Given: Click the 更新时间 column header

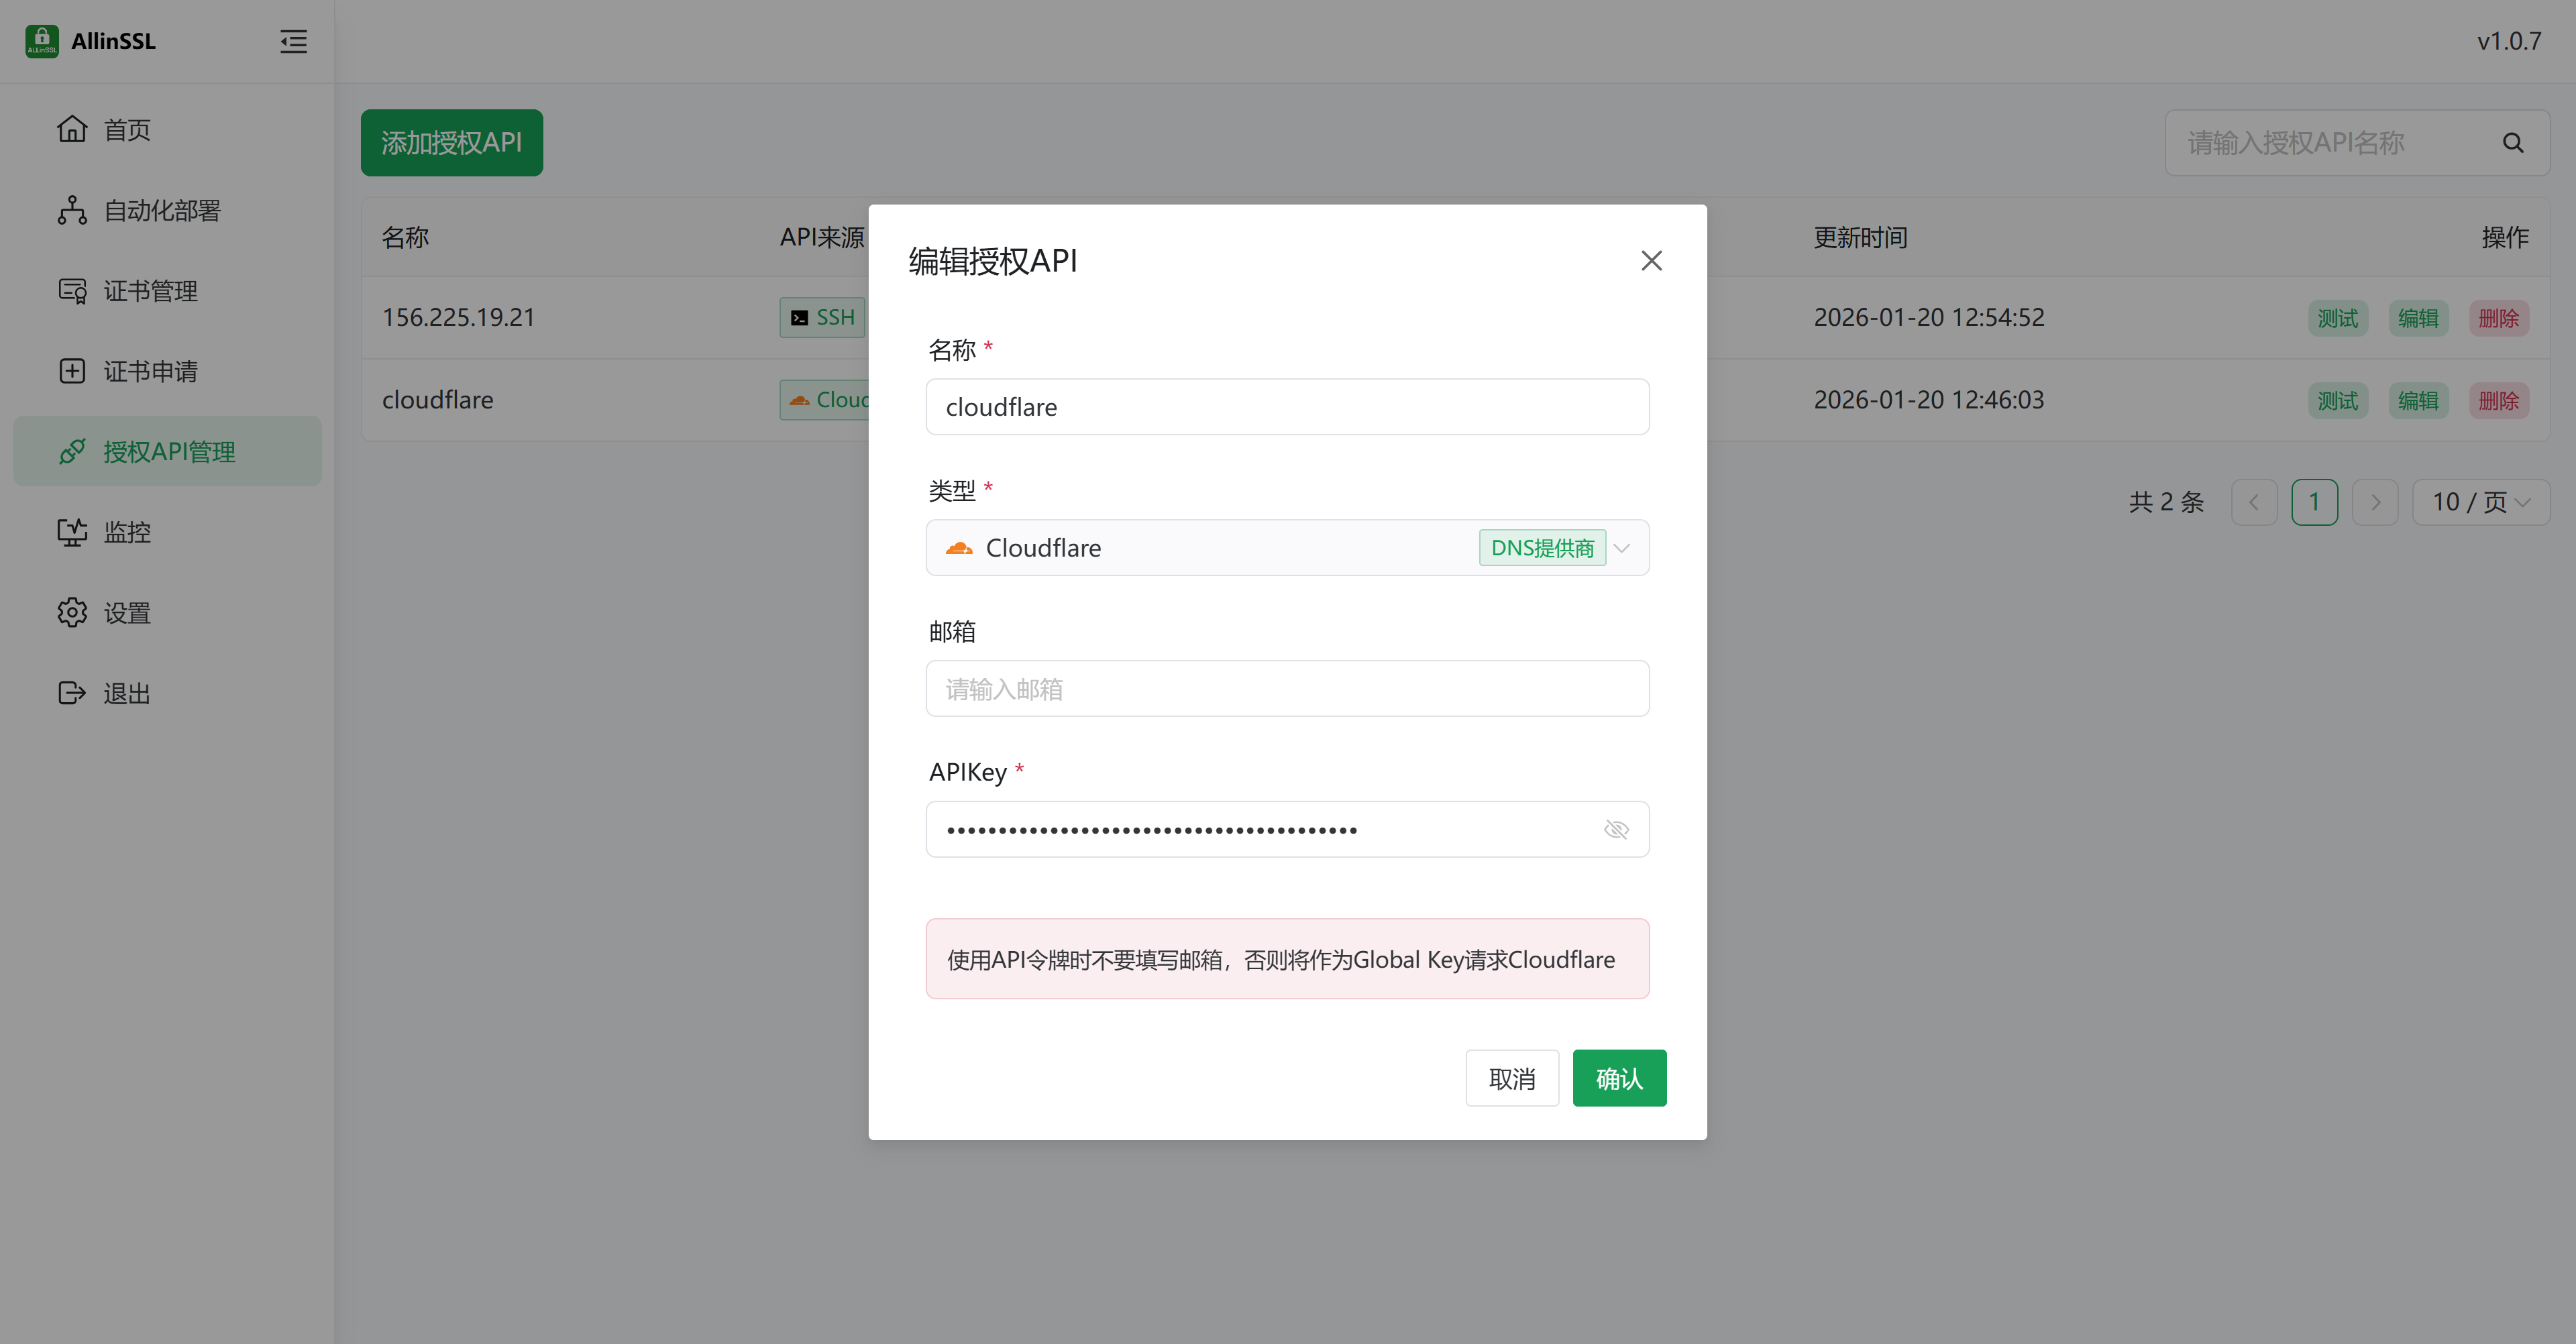Looking at the screenshot, I should coord(1861,237).
